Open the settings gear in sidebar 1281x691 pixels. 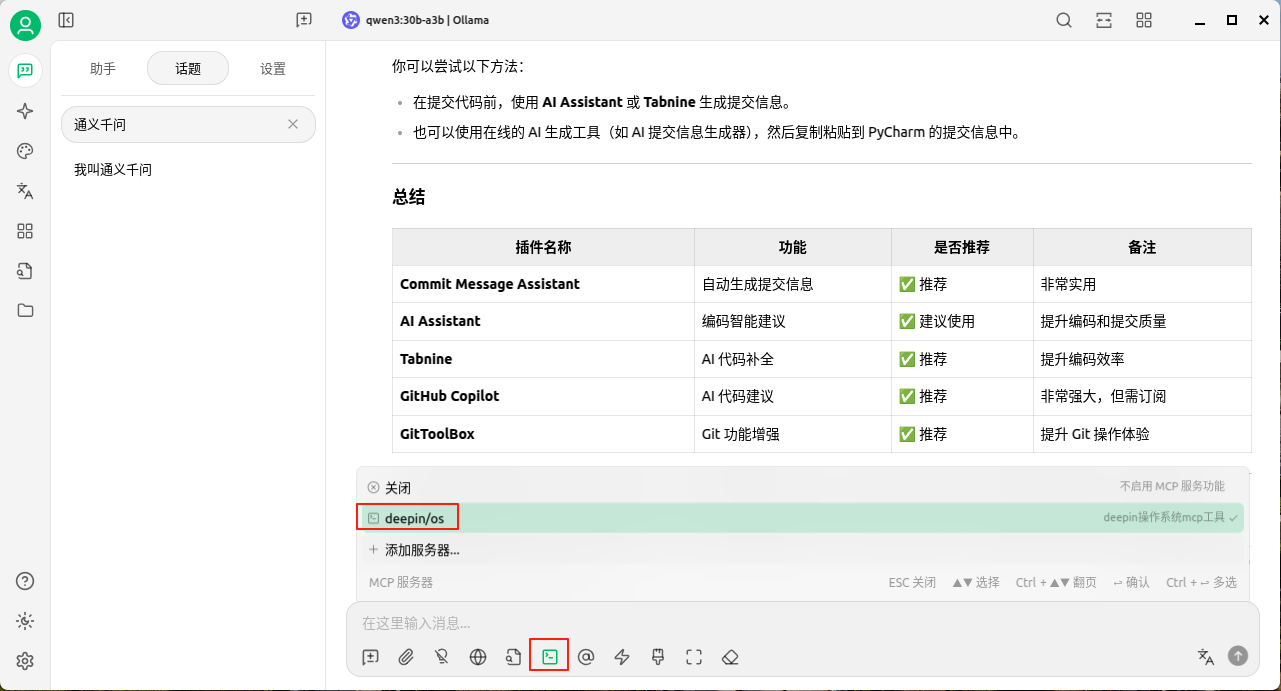25,661
